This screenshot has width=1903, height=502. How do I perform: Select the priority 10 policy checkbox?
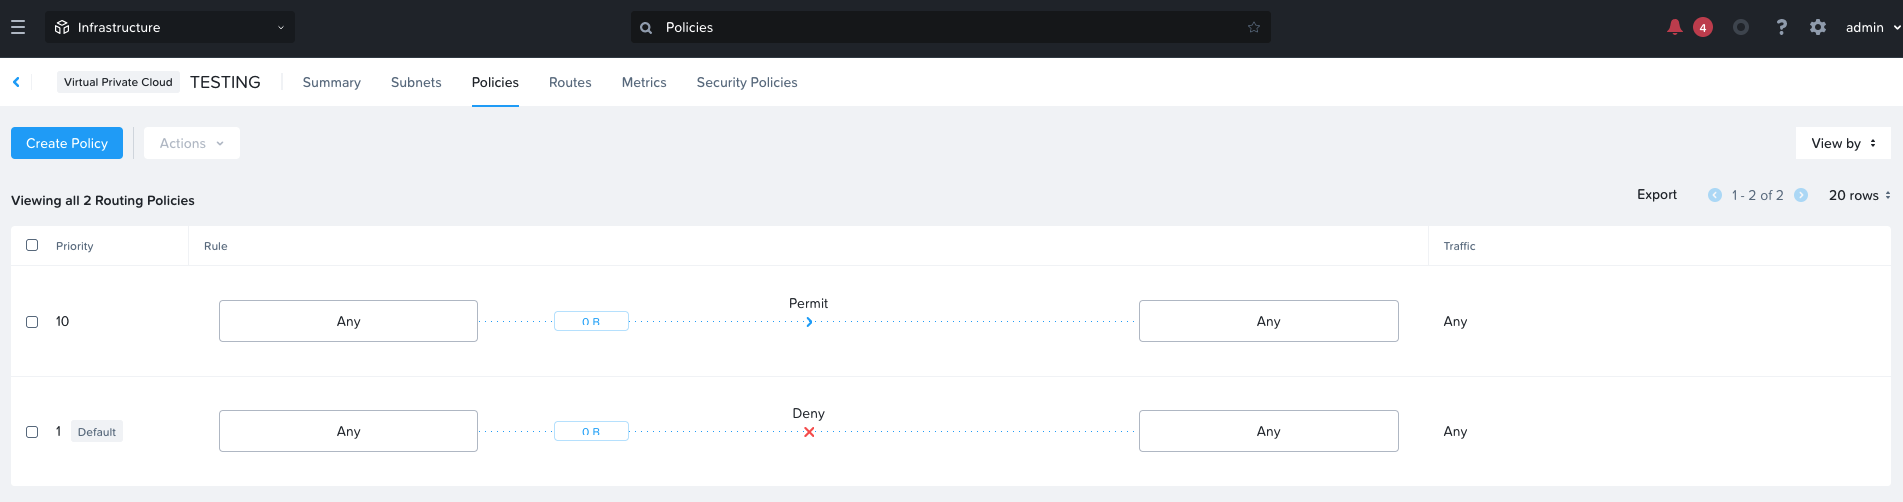click(x=32, y=322)
